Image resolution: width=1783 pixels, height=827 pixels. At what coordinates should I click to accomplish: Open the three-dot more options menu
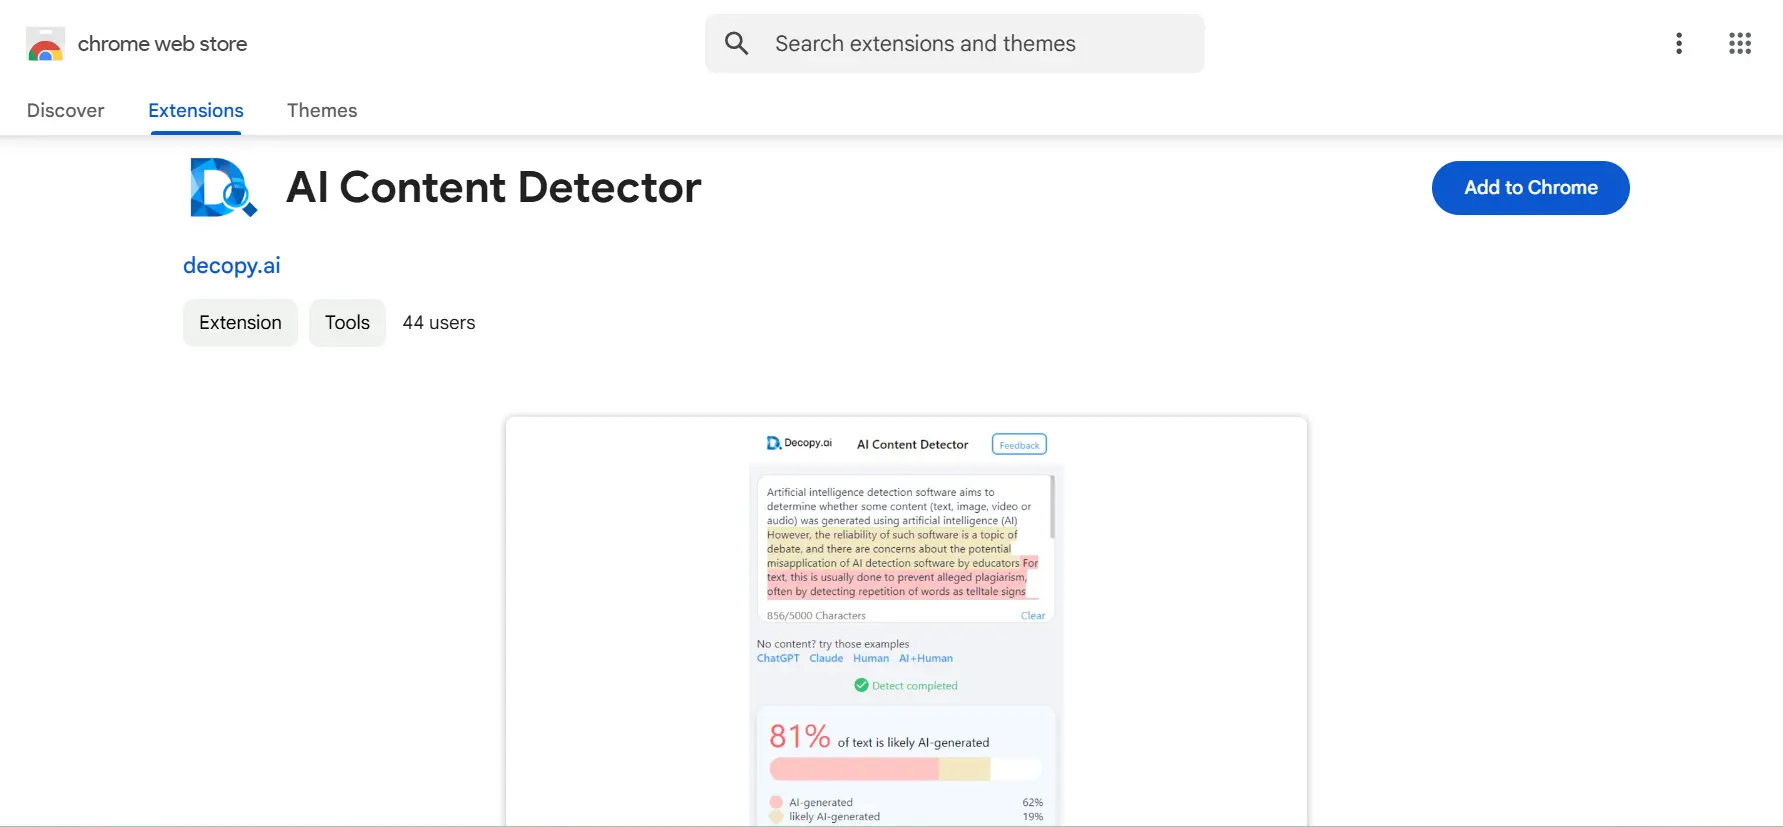[1679, 43]
